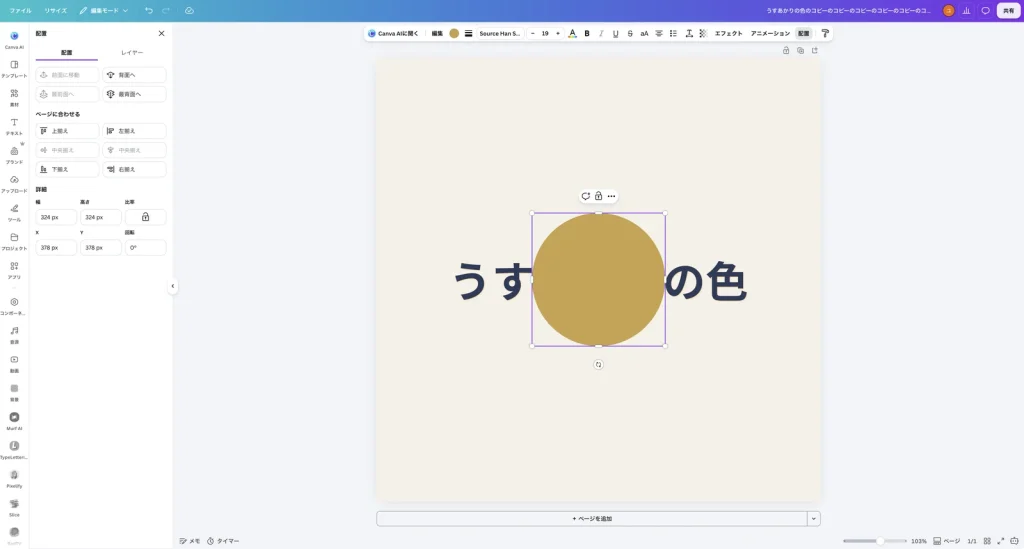Click the 共有 share button

coord(1008,10)
